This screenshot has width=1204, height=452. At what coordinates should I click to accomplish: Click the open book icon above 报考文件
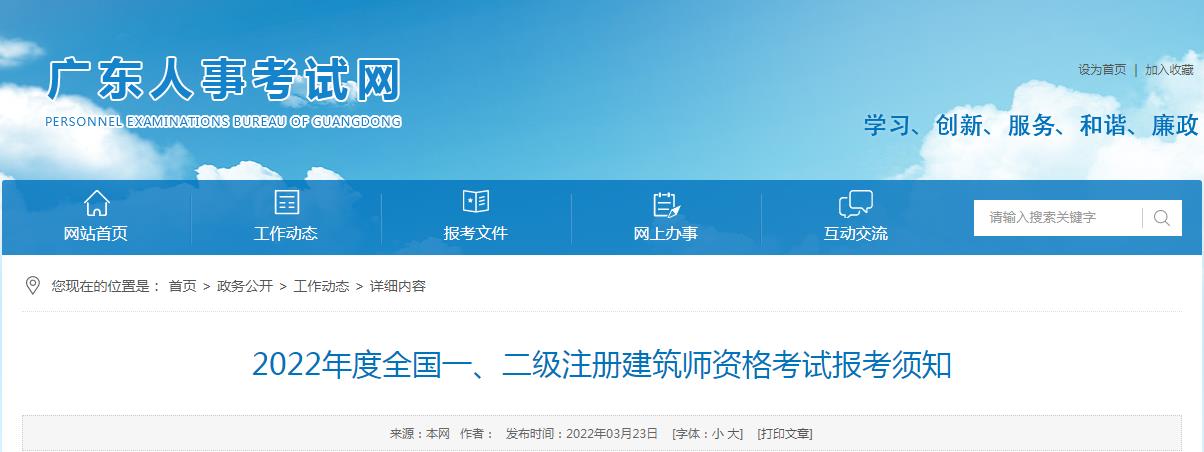476,202
